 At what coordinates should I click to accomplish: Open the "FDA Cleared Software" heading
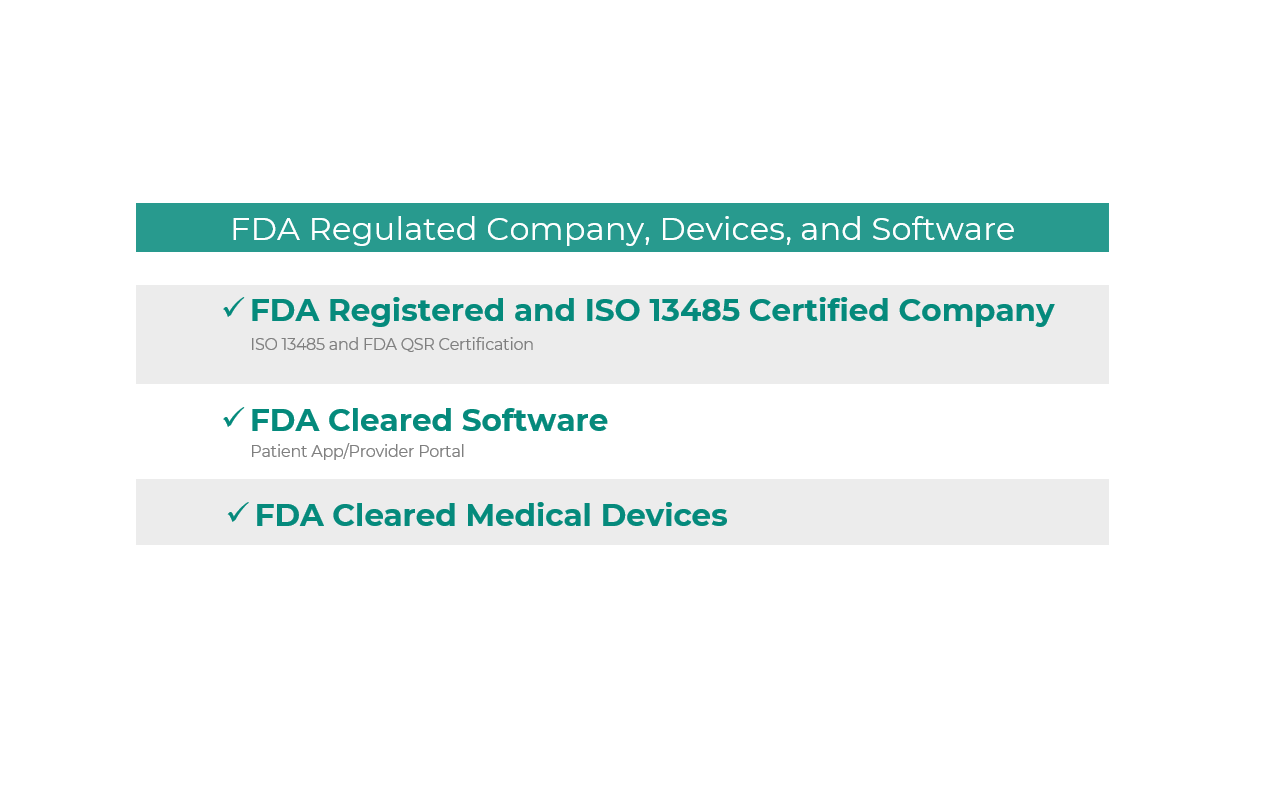(428, 421)
